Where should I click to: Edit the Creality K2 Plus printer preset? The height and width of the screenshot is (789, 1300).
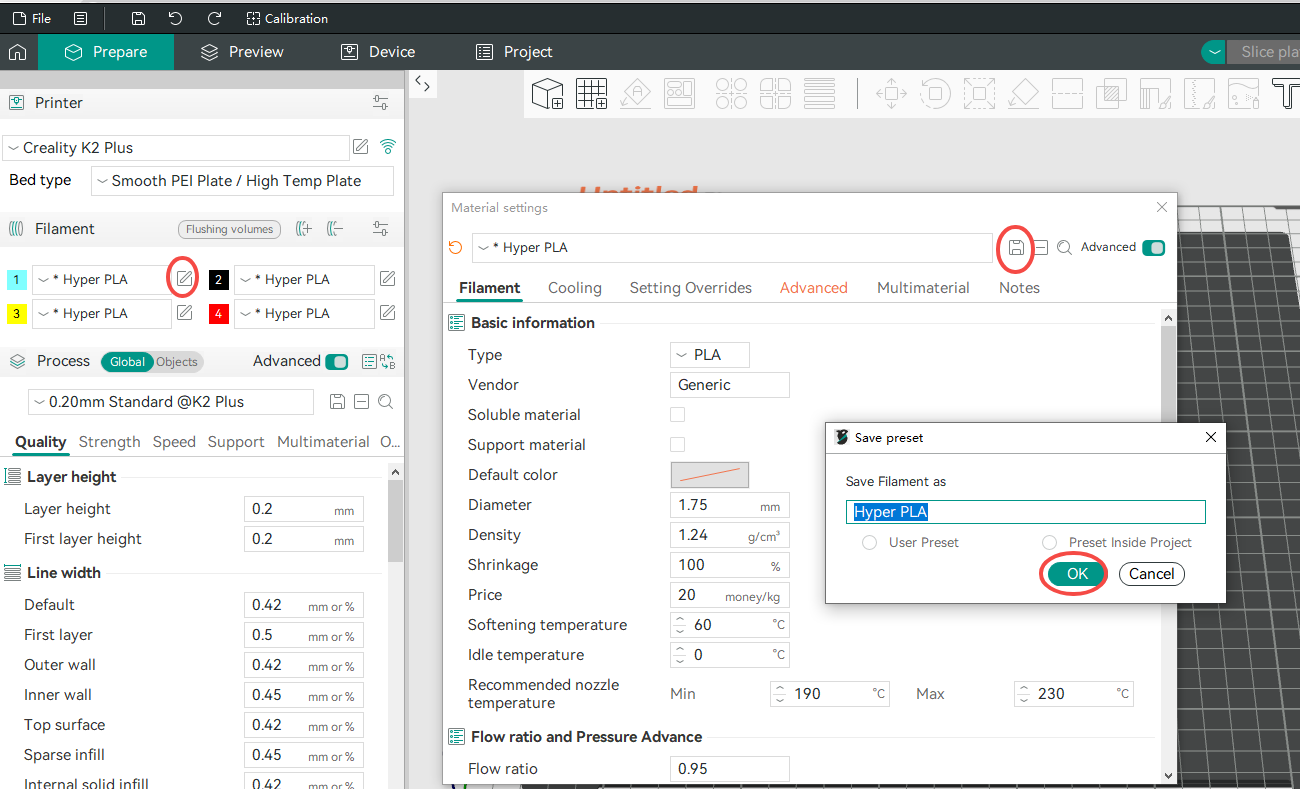(361, 147)
